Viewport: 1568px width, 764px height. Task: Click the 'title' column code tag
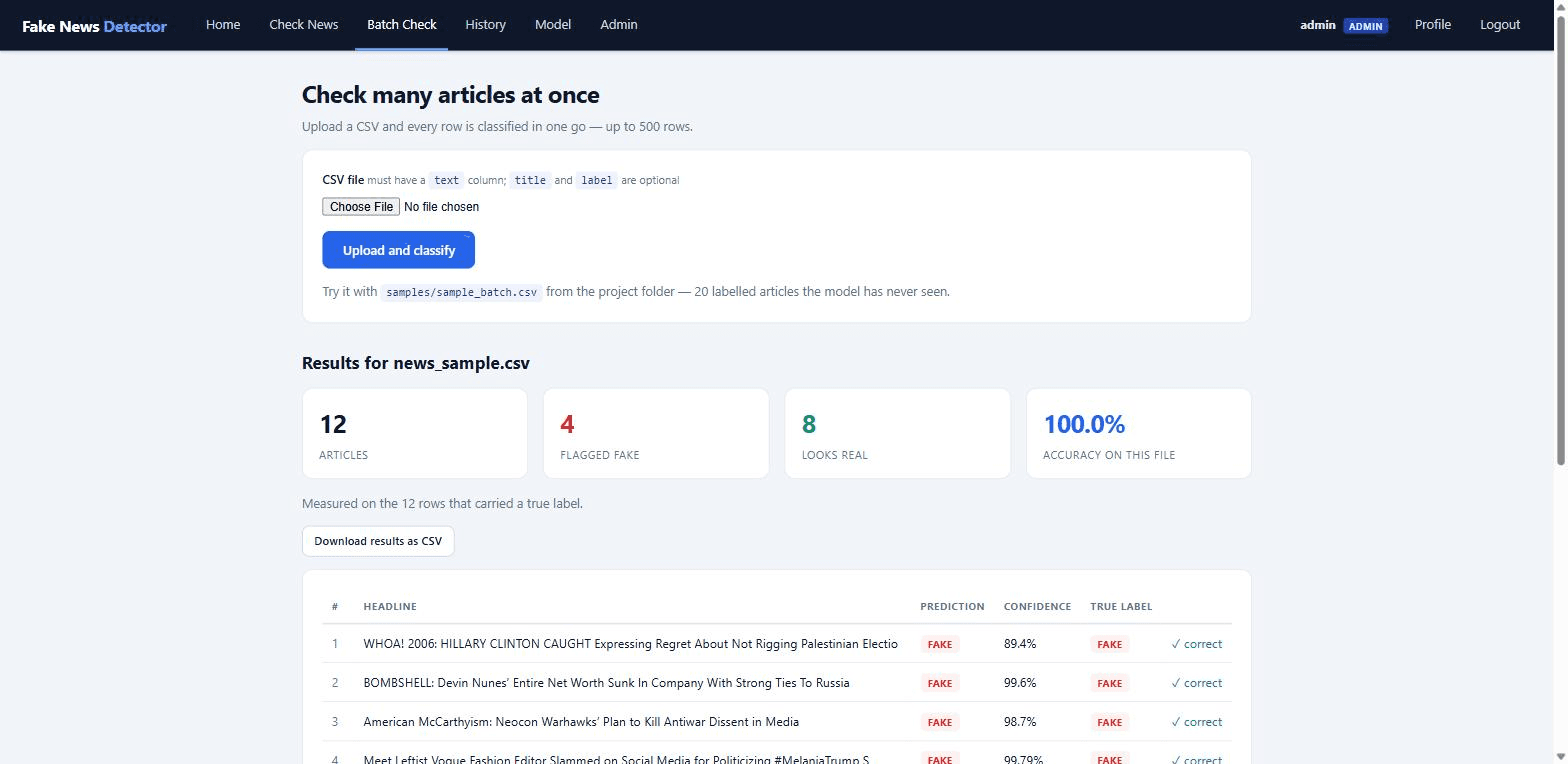pos(530,181)
